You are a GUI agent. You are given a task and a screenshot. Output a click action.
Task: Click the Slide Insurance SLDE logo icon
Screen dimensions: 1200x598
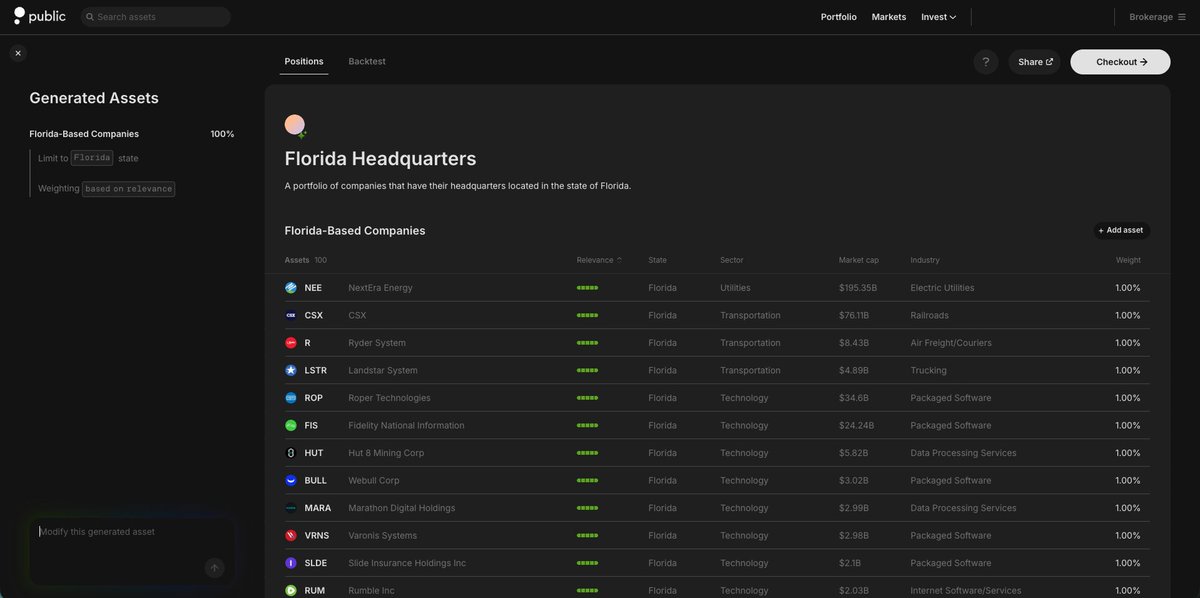(x=291, y=563)
